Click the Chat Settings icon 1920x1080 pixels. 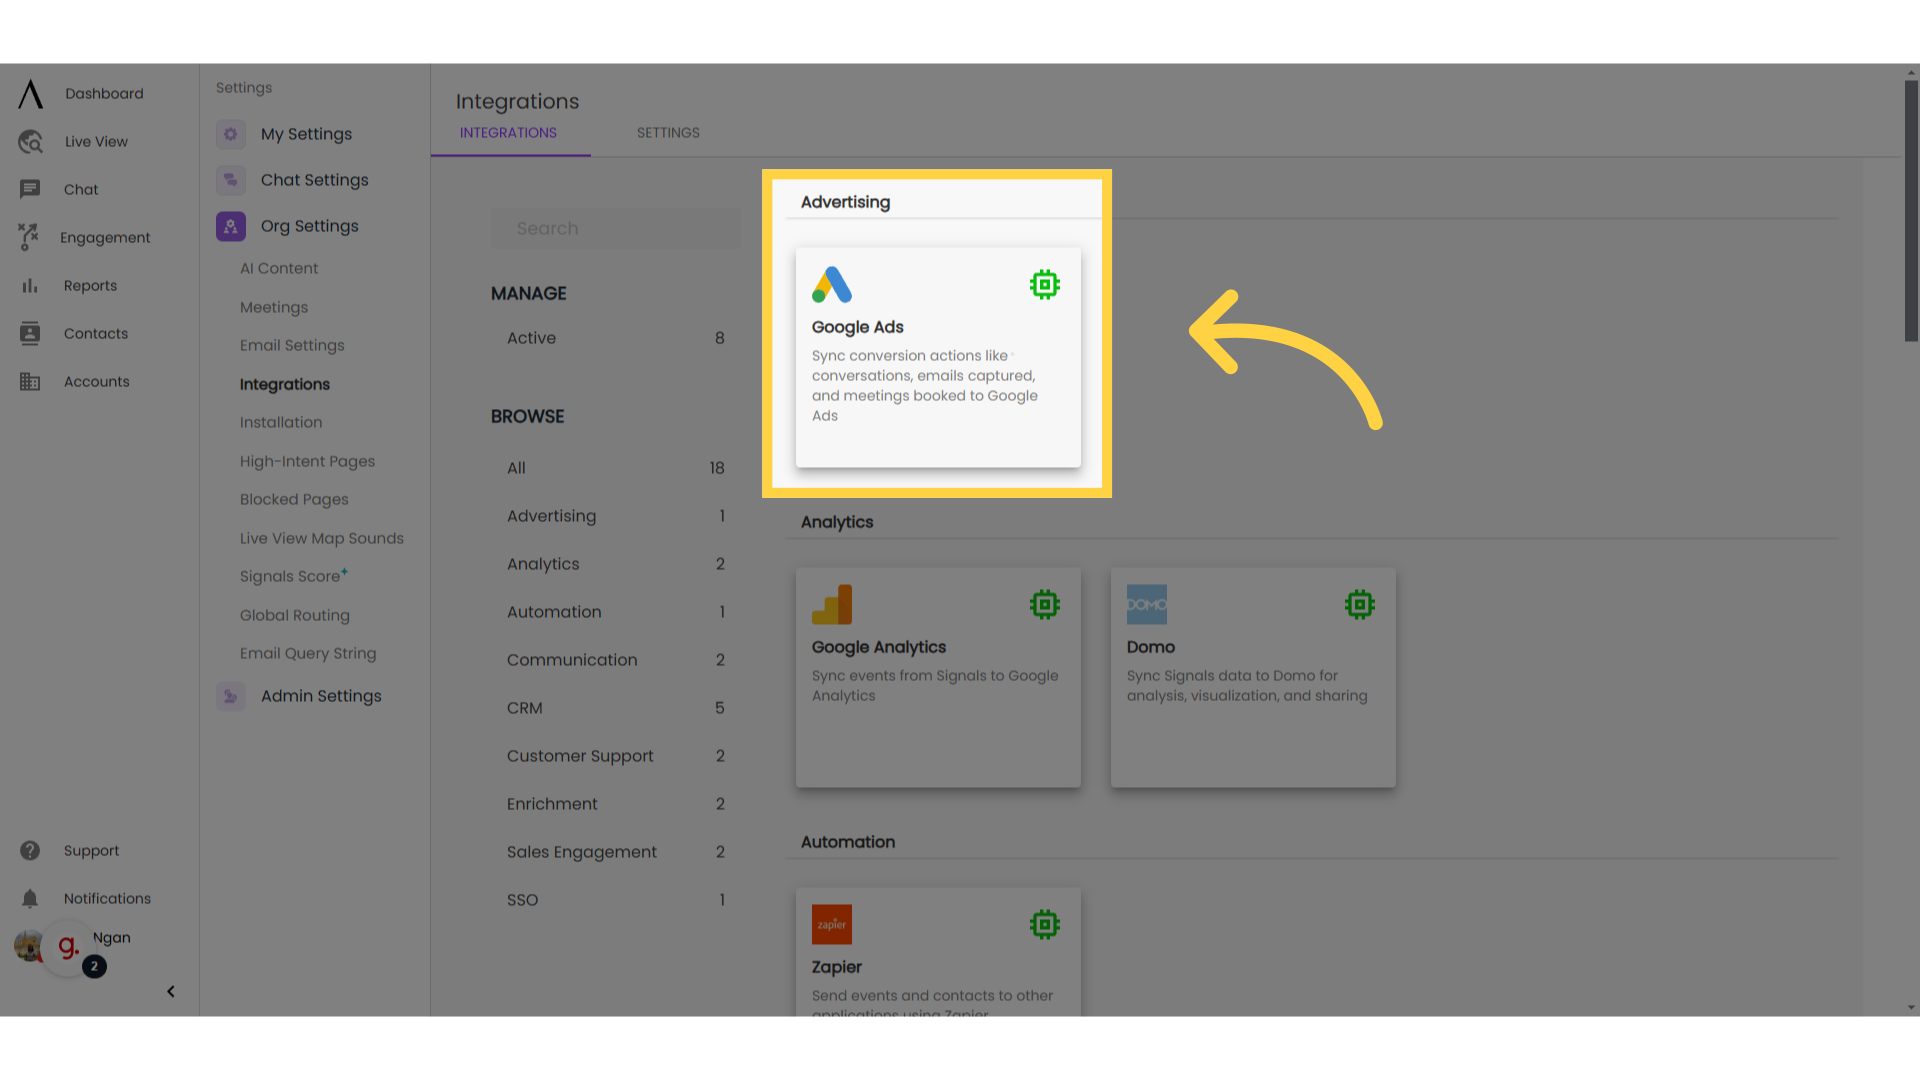coord(231,180)
